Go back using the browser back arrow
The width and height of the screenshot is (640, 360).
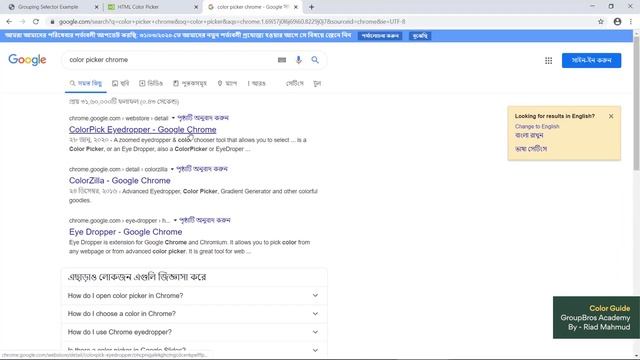(9, 22)
